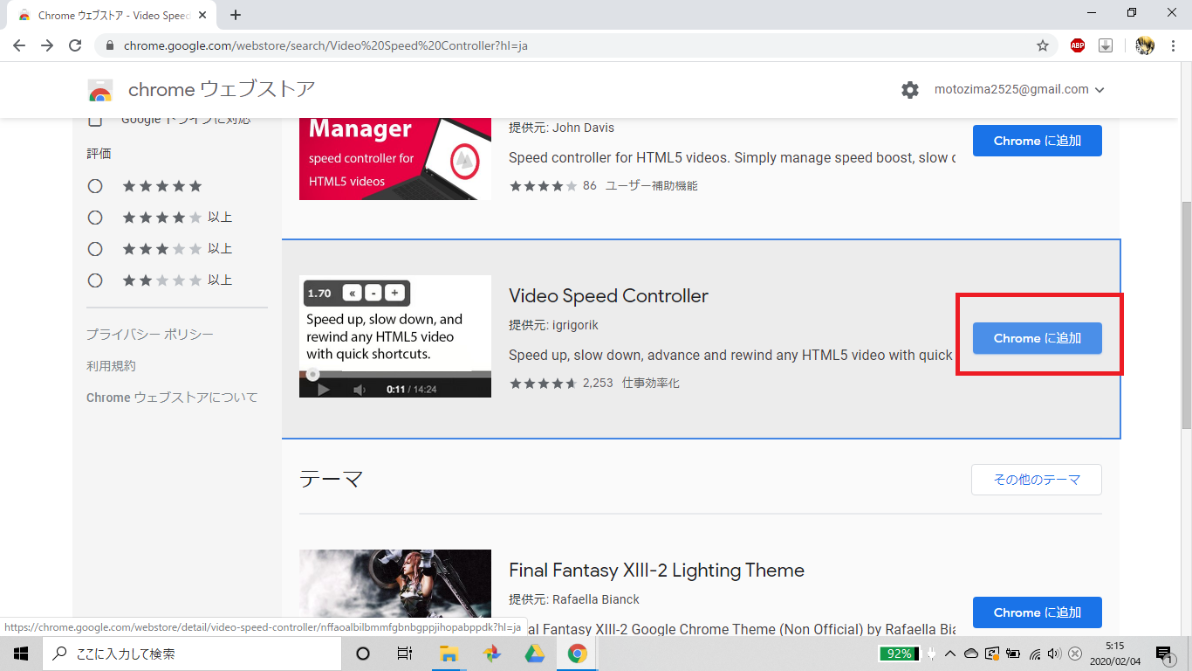Go forward to the next page
This screenshot has height=671, width=1192.
[47, 46]
